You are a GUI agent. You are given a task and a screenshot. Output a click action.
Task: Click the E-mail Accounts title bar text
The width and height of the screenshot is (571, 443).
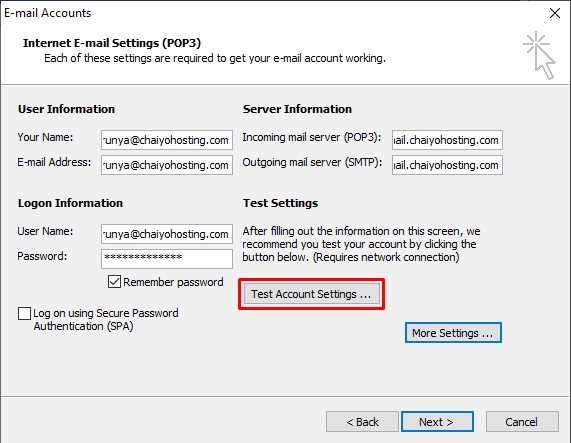(x=47, y=13)
